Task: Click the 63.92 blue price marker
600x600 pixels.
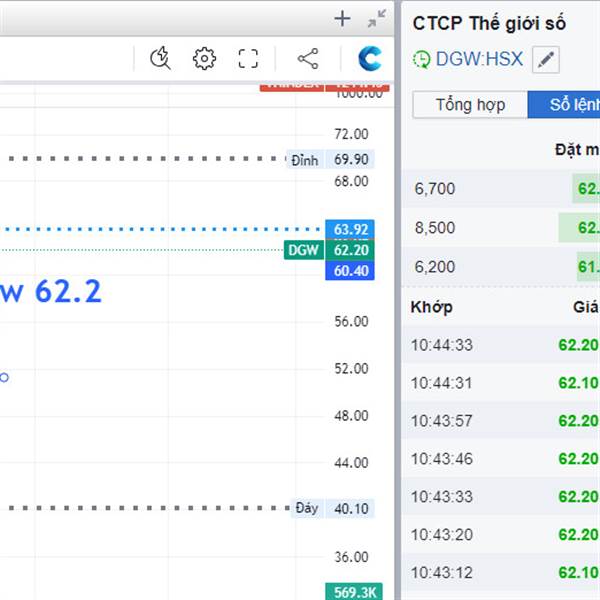Action: pyautogui.click(x=350, y=229)
